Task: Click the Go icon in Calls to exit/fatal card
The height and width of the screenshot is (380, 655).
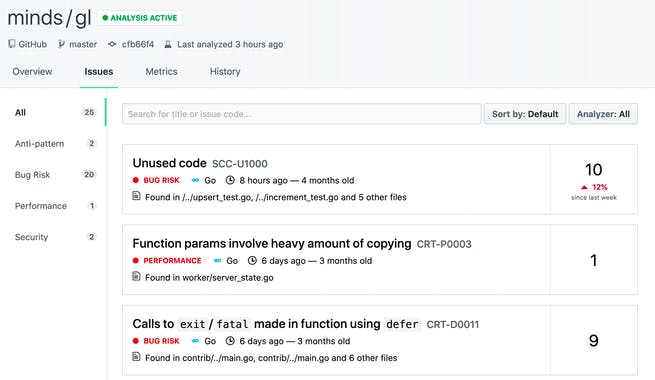Action: pos(195,341)
